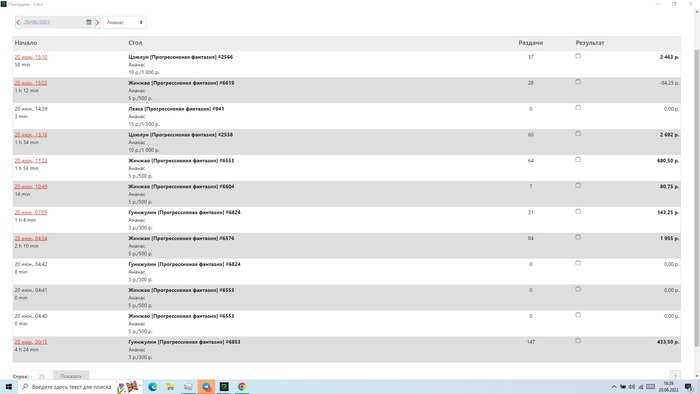Click the hands count 147
The width and height of the screenshot is (700, 394).
point(531,342)
